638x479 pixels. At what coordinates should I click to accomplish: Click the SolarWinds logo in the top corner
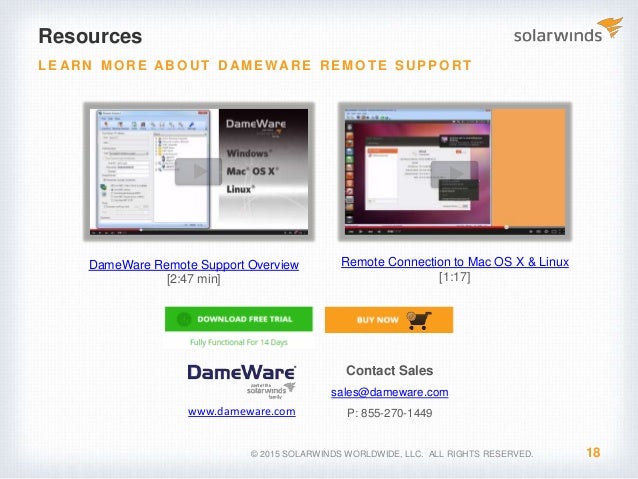click(x=568, y=31)
